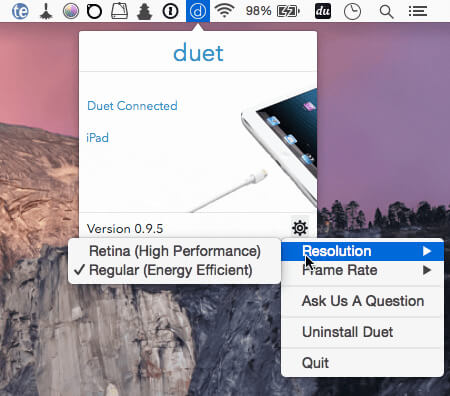Click the Version 0.9.5 label
450x396 pixels.
click(x=125, y=229)
